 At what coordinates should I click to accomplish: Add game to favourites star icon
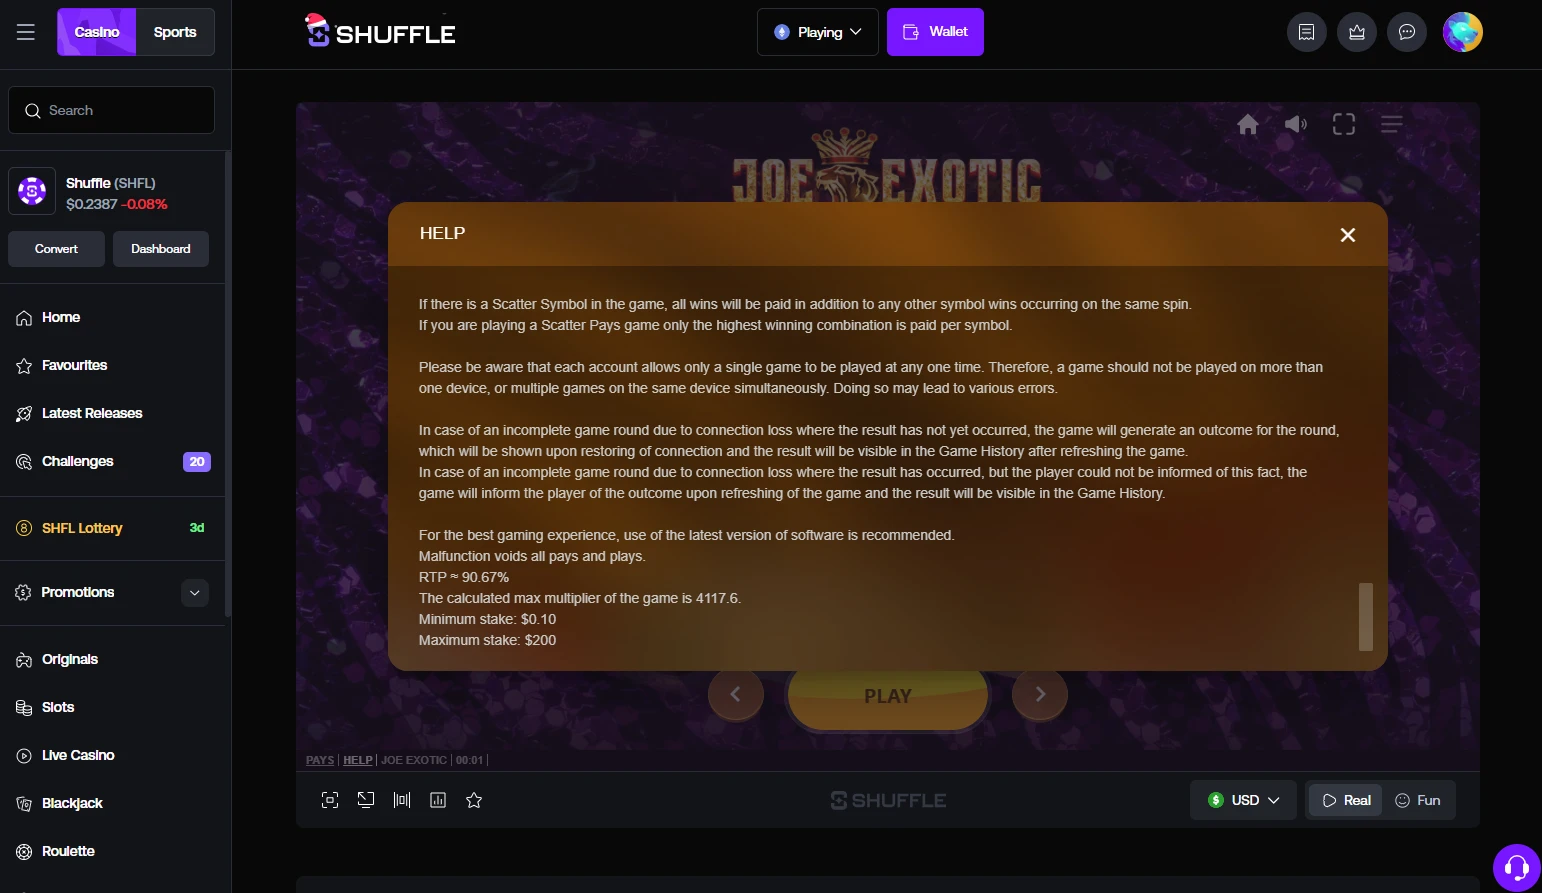tap(474, 800)
